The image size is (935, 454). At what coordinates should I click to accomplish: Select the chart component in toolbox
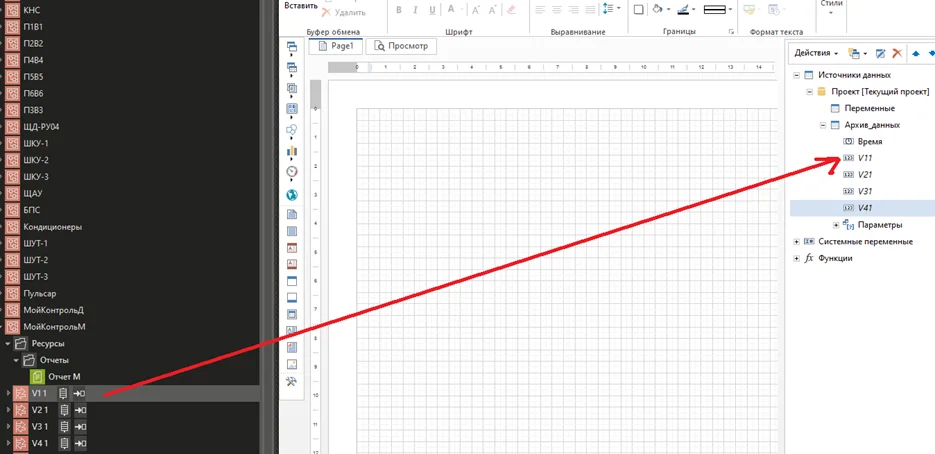(292, 152)
